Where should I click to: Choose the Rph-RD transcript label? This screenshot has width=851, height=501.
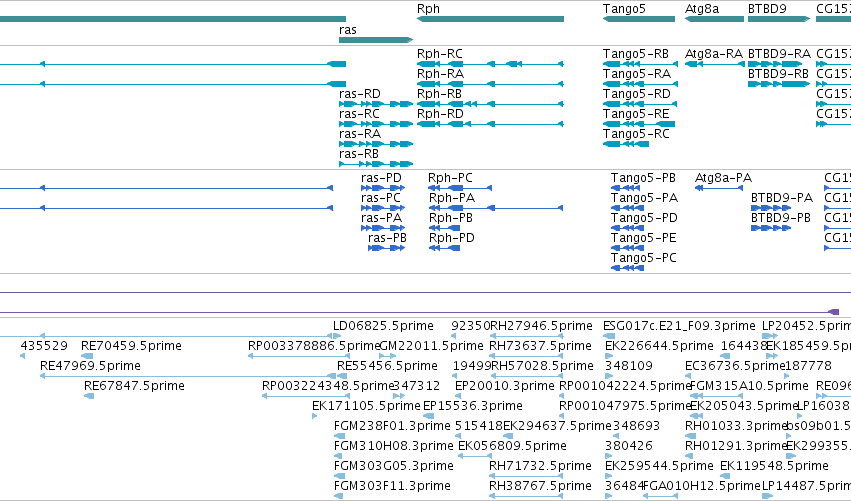[x=440, y=114]
